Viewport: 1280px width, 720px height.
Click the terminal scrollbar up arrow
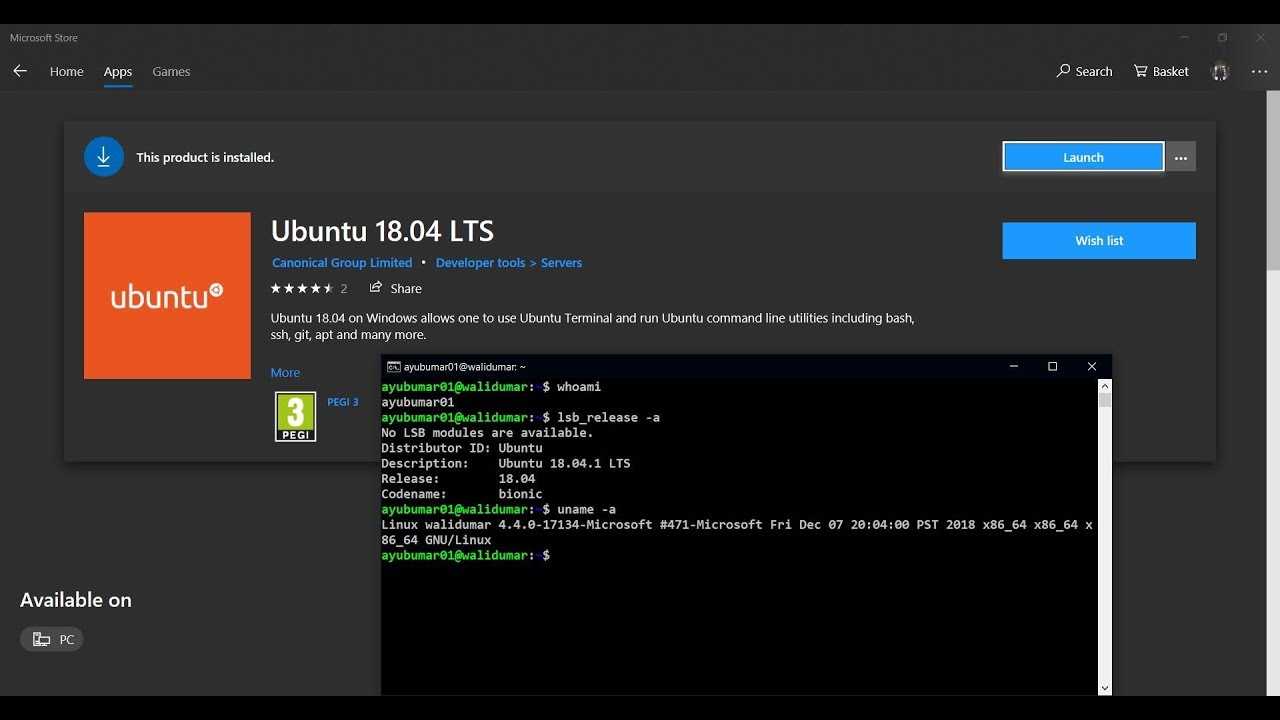point(1105,386)
